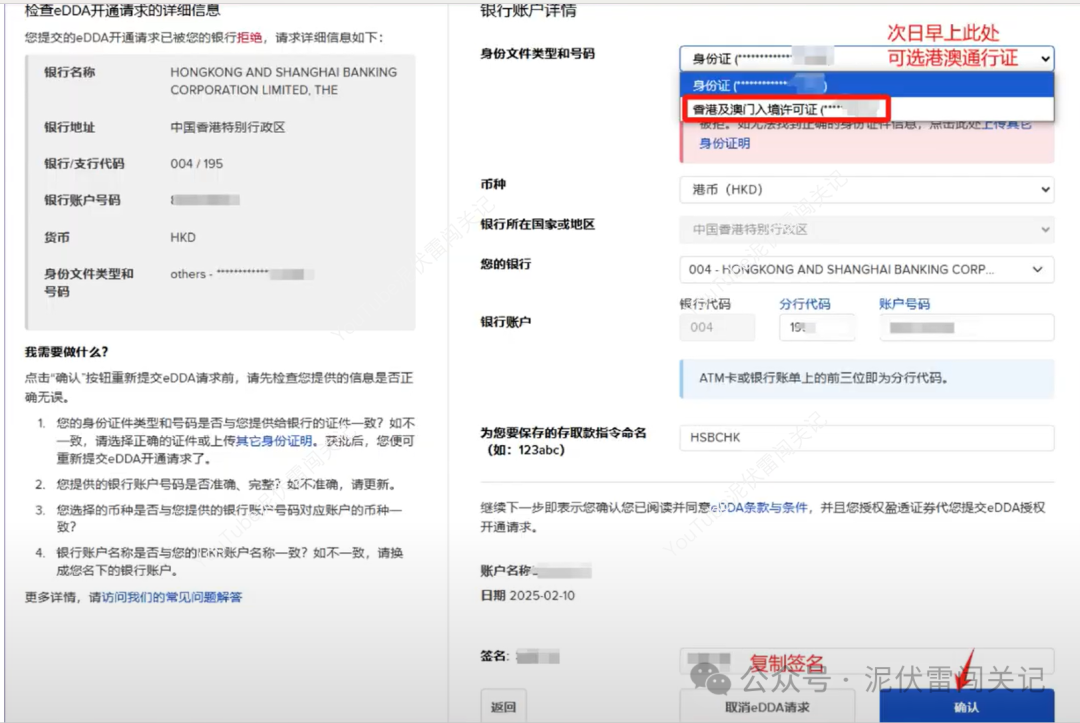
Task: Click the ATM卡 branch code info banner
Action: [x=866, y=377]
